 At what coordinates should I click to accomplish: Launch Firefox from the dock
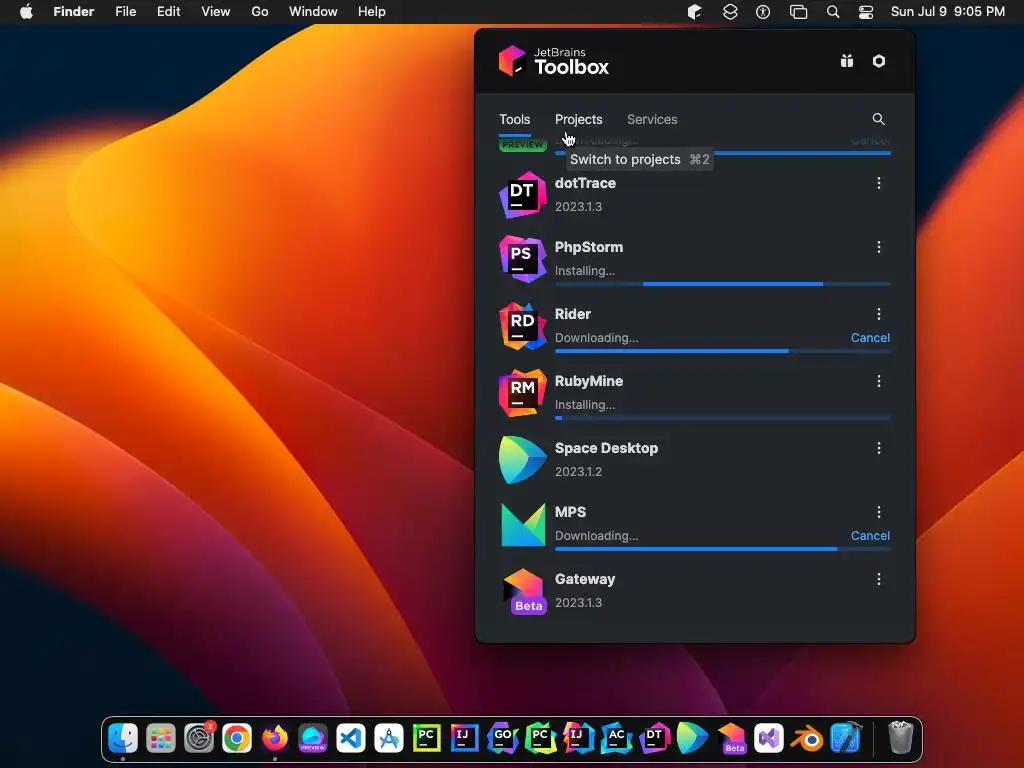(x=275, y=739)
